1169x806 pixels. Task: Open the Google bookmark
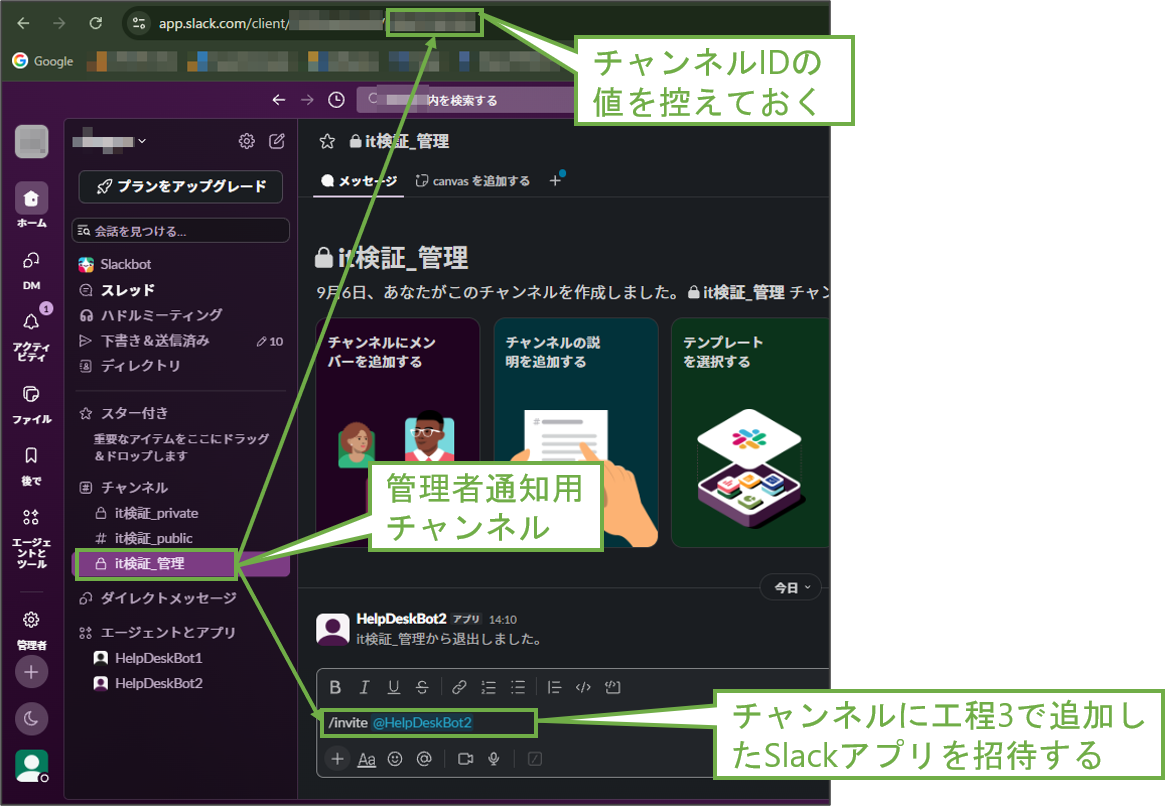click(43, 61)
